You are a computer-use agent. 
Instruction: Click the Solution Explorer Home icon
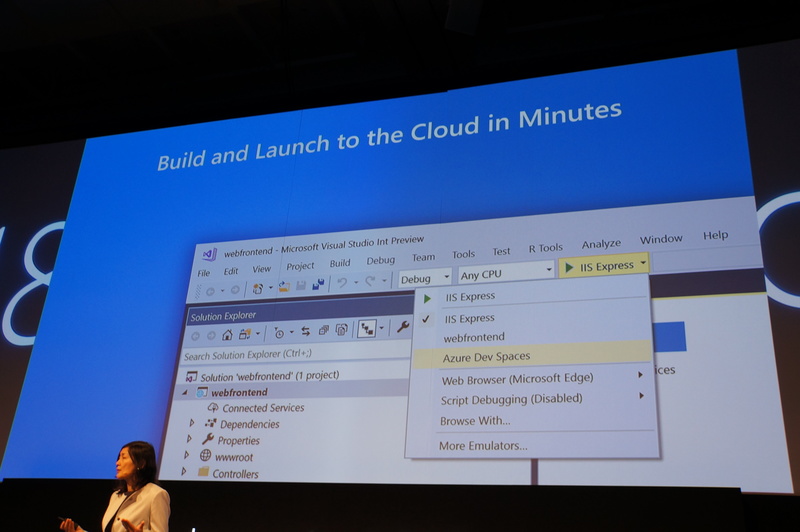click(x=228, y=335)
